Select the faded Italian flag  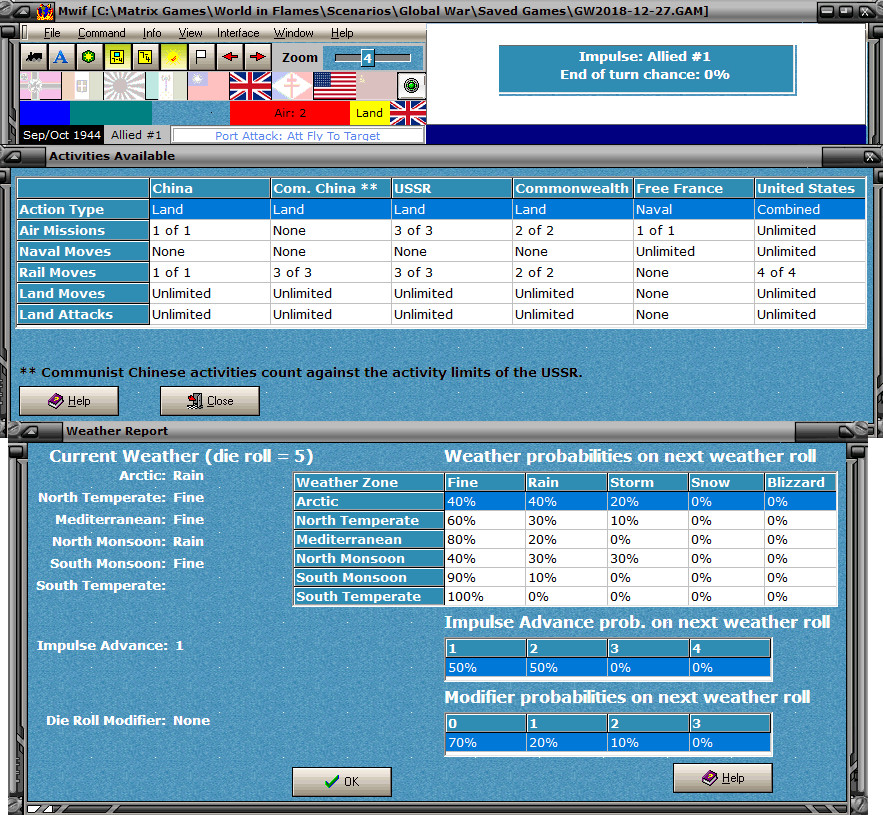point(82,86)
